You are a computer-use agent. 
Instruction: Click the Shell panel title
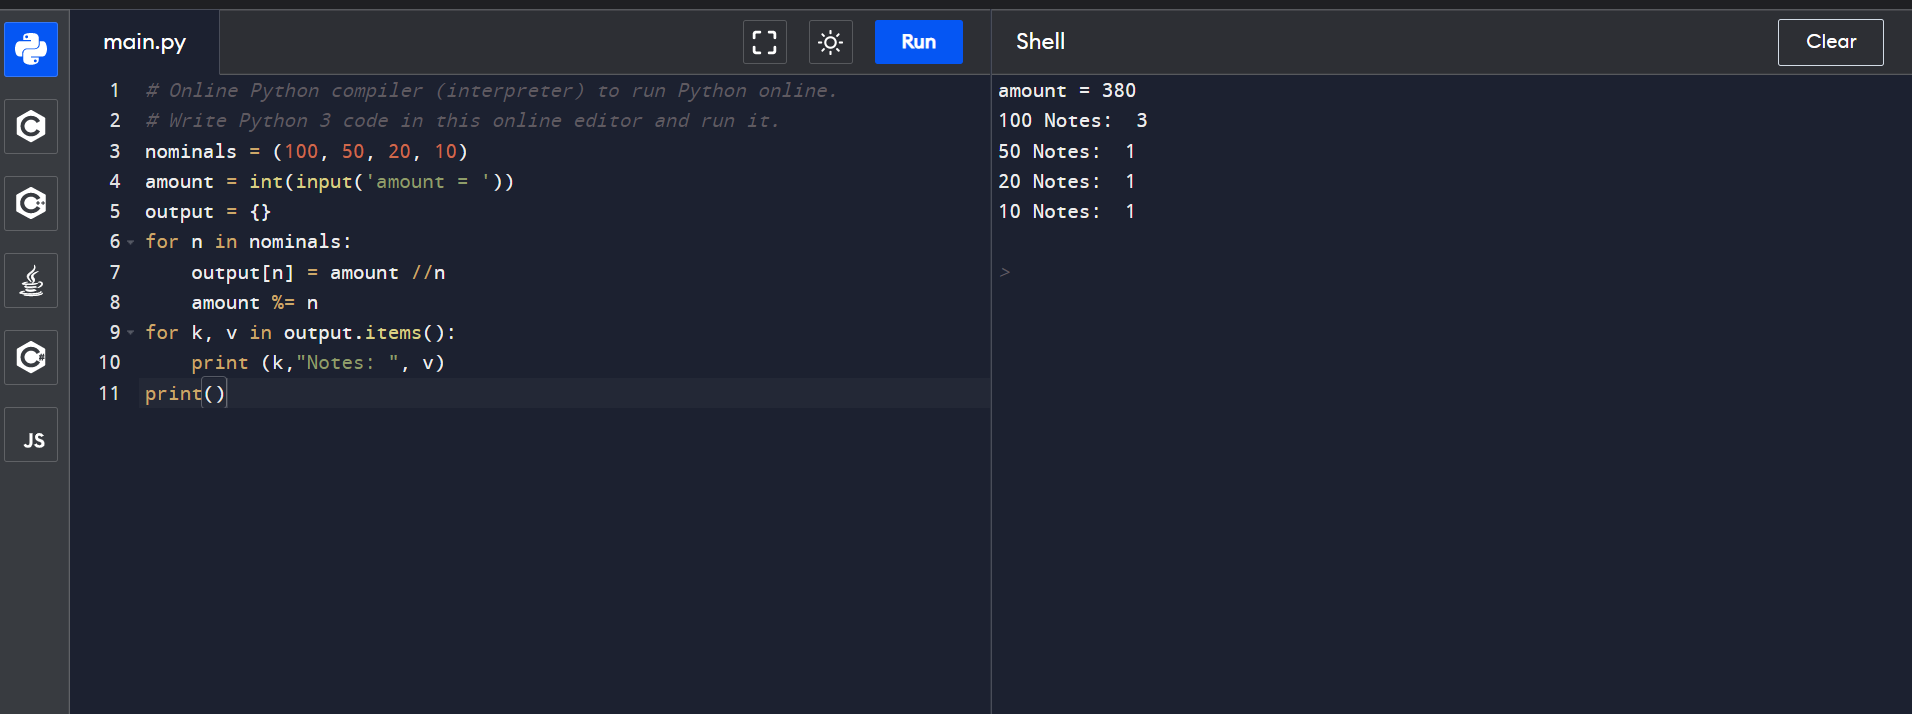click(x=1040, y=42)
